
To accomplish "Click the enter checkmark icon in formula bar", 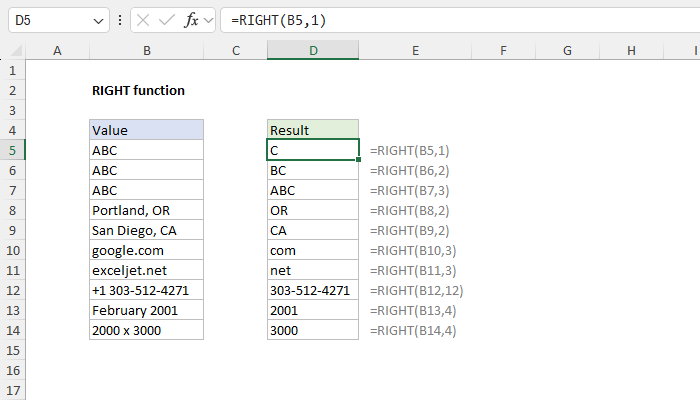I will pos(167,20).
